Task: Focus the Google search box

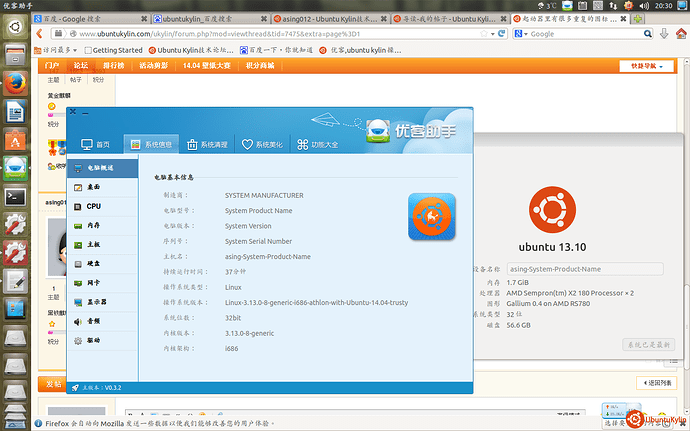Action: coord(585,34)
